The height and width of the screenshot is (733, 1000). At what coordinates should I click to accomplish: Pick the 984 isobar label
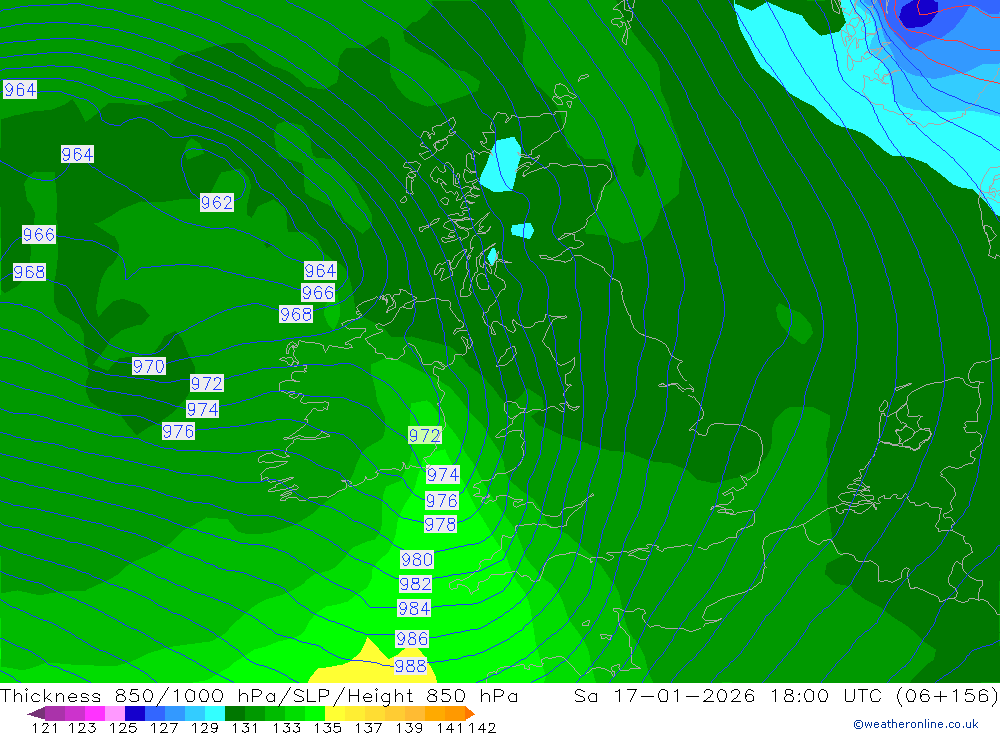[x=414, y=609]
